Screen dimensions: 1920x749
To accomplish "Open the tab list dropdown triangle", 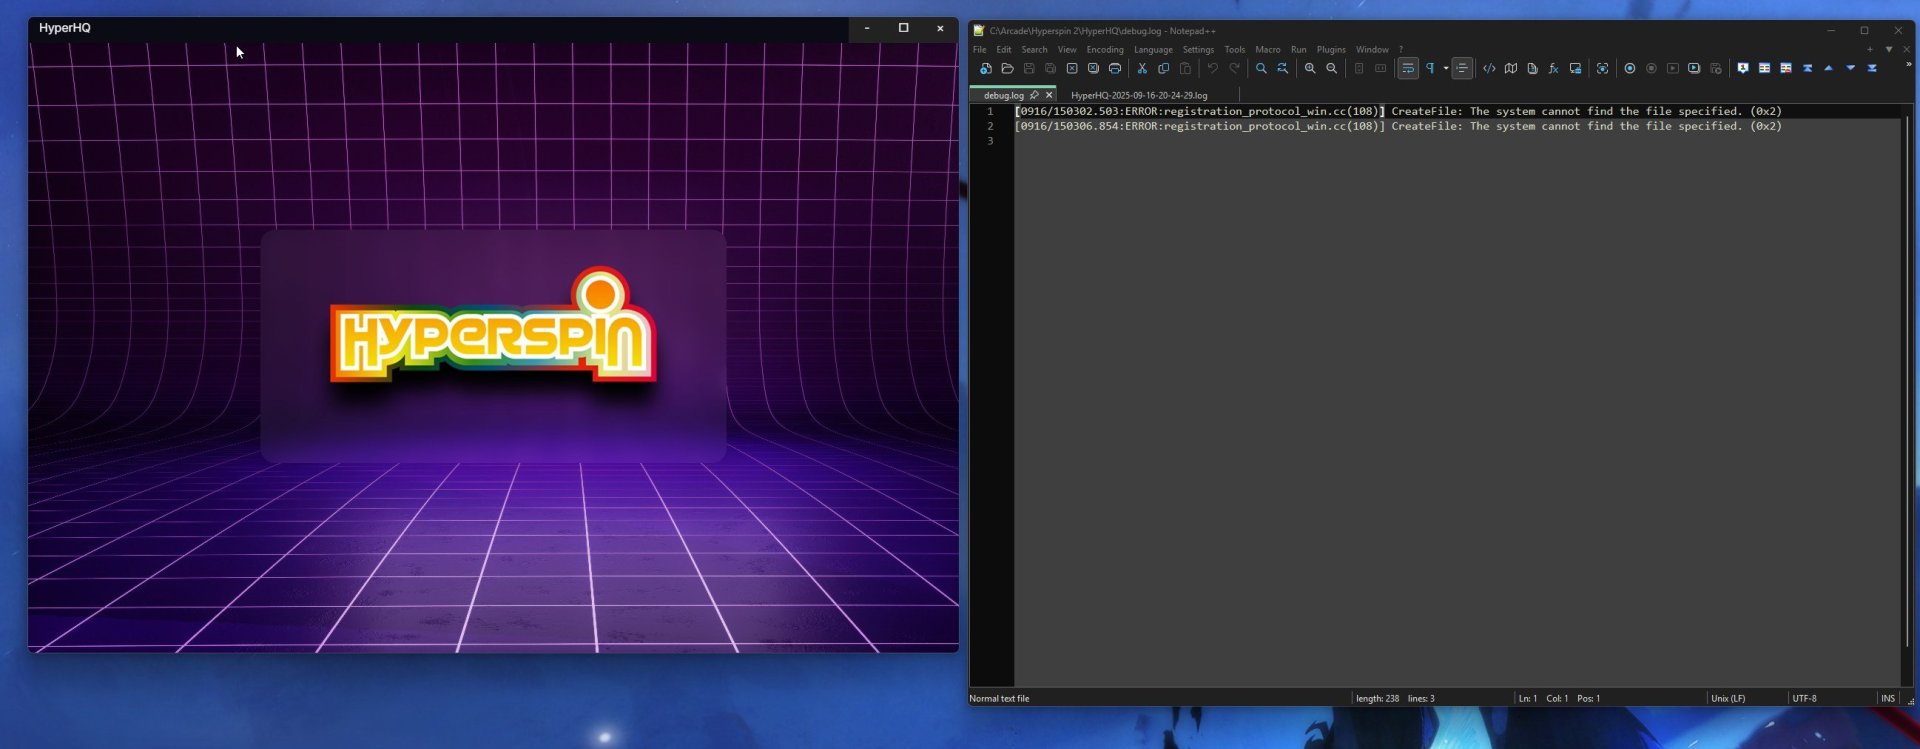I will click(x=1889, y=49).
